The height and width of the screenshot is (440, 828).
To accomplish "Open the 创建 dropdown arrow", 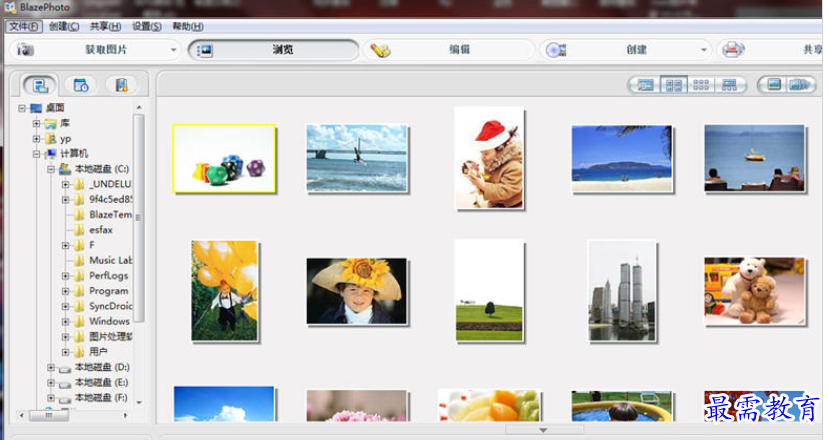I will coord(703,50).
